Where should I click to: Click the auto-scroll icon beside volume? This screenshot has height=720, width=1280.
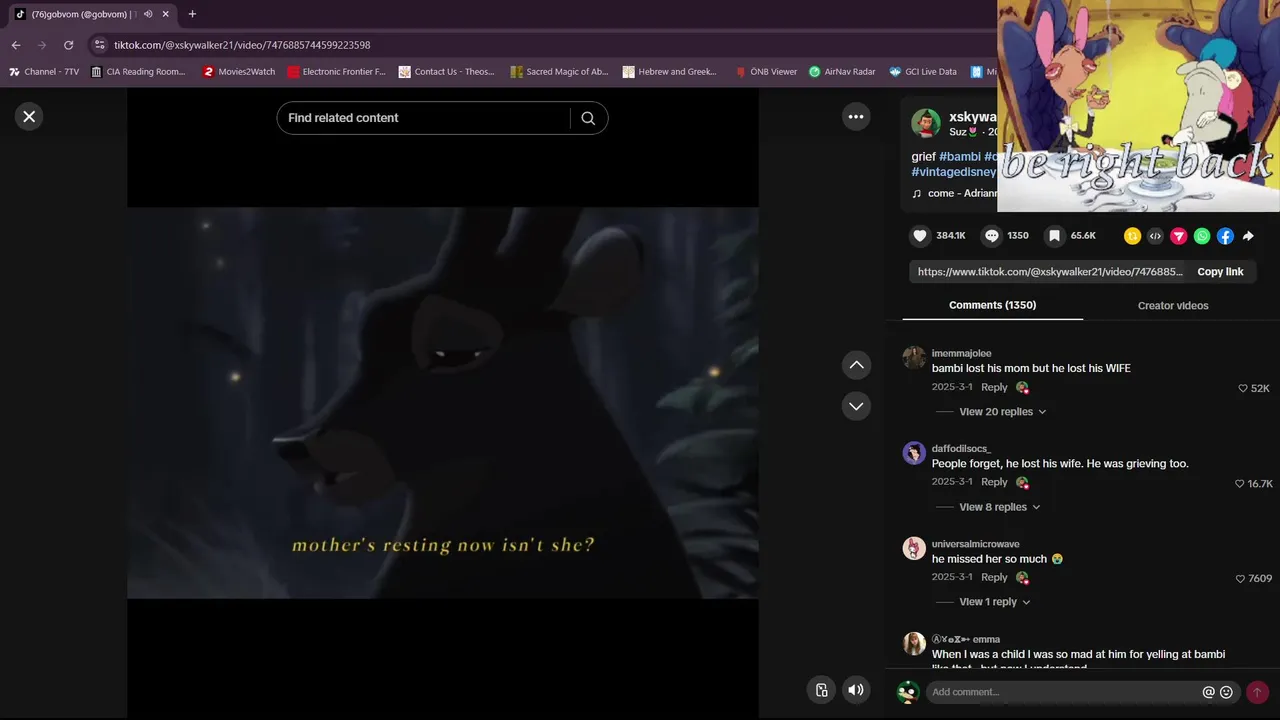(x=821, y=690)
